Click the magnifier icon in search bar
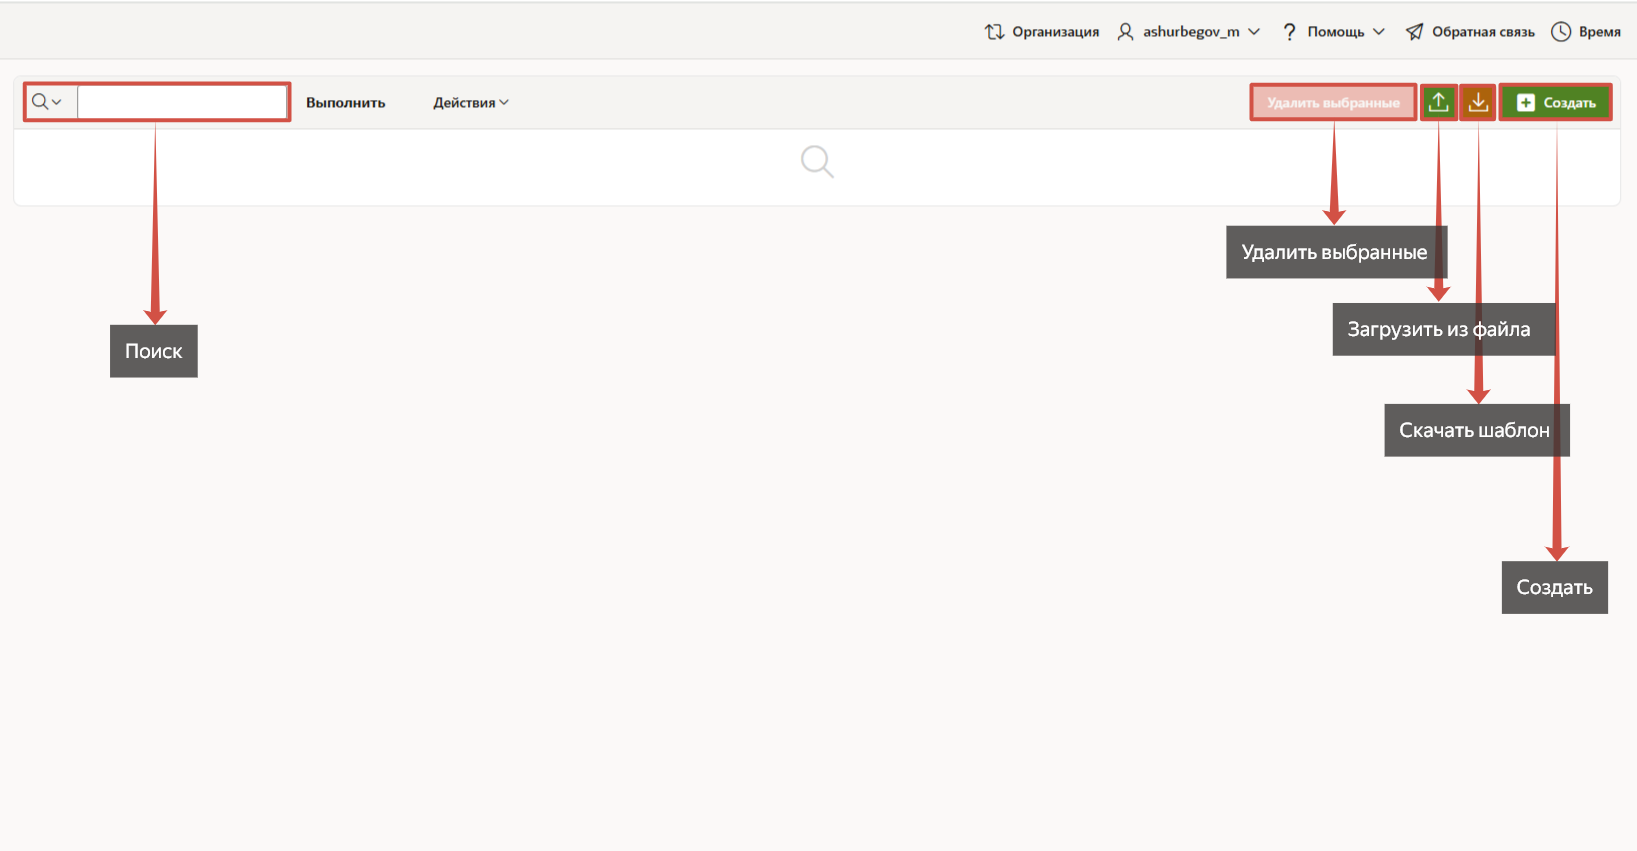The width and height of the screenshot is (1637, 851). coord(40,102)
